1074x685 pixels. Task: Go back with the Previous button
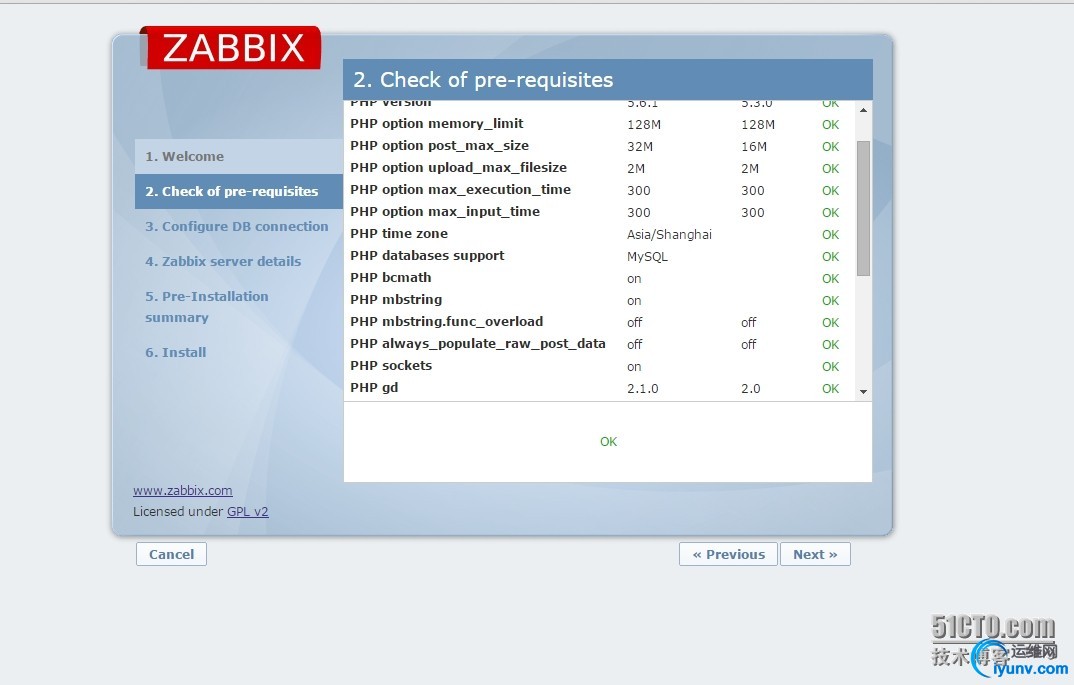(x=728, y=554)
